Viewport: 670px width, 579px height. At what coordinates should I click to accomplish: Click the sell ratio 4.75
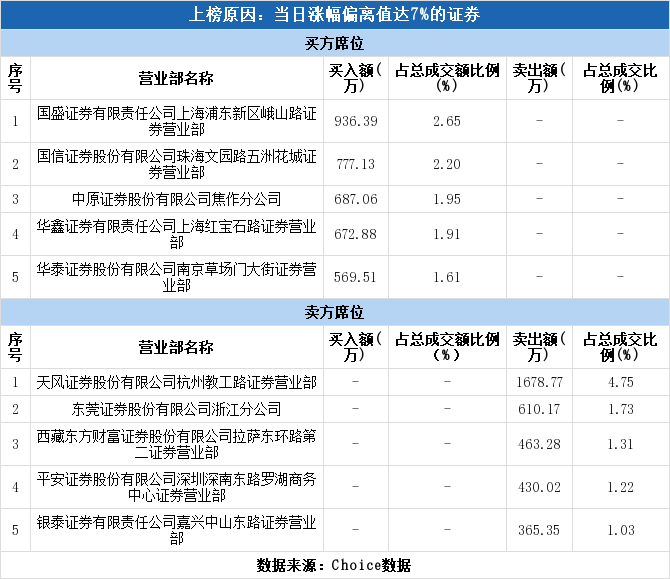(x=620, y=382)
